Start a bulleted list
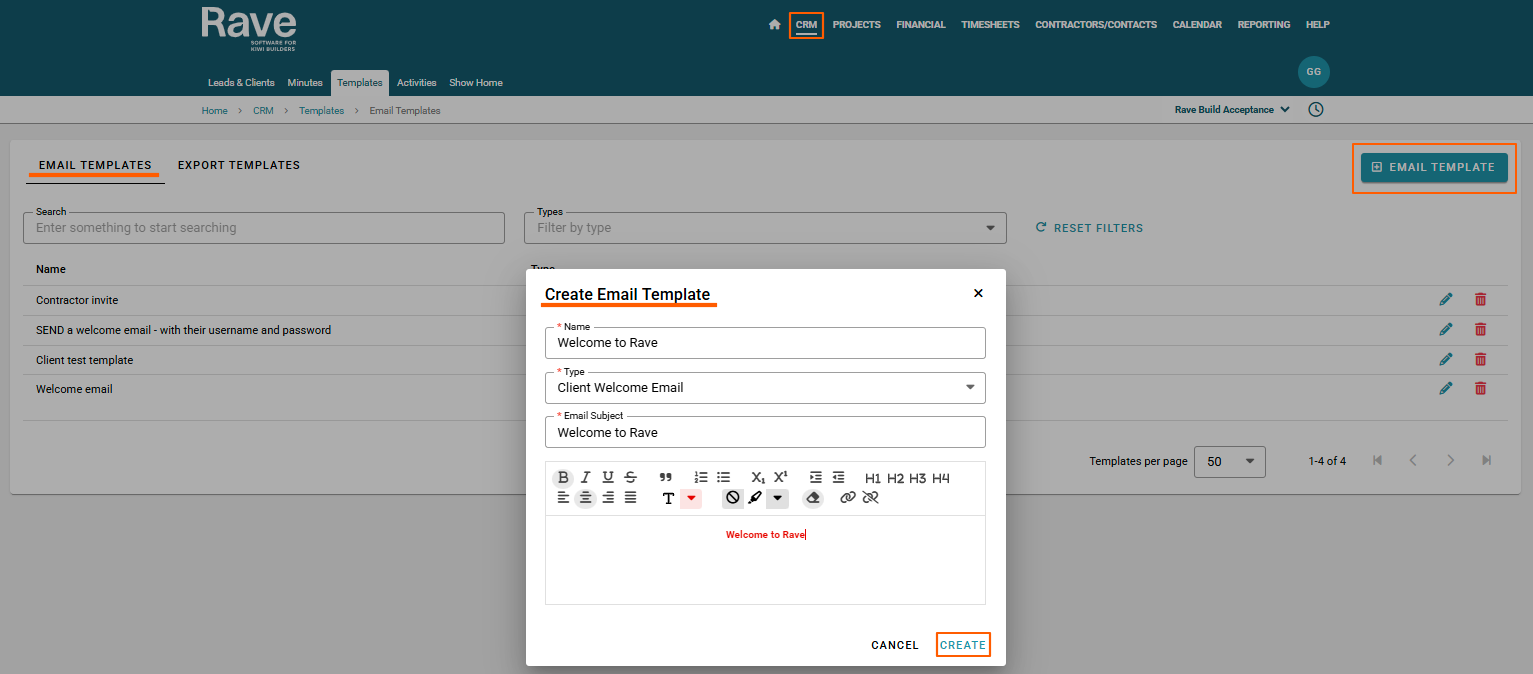Screen dimensions: 1533x674 (x=723, y=478)
